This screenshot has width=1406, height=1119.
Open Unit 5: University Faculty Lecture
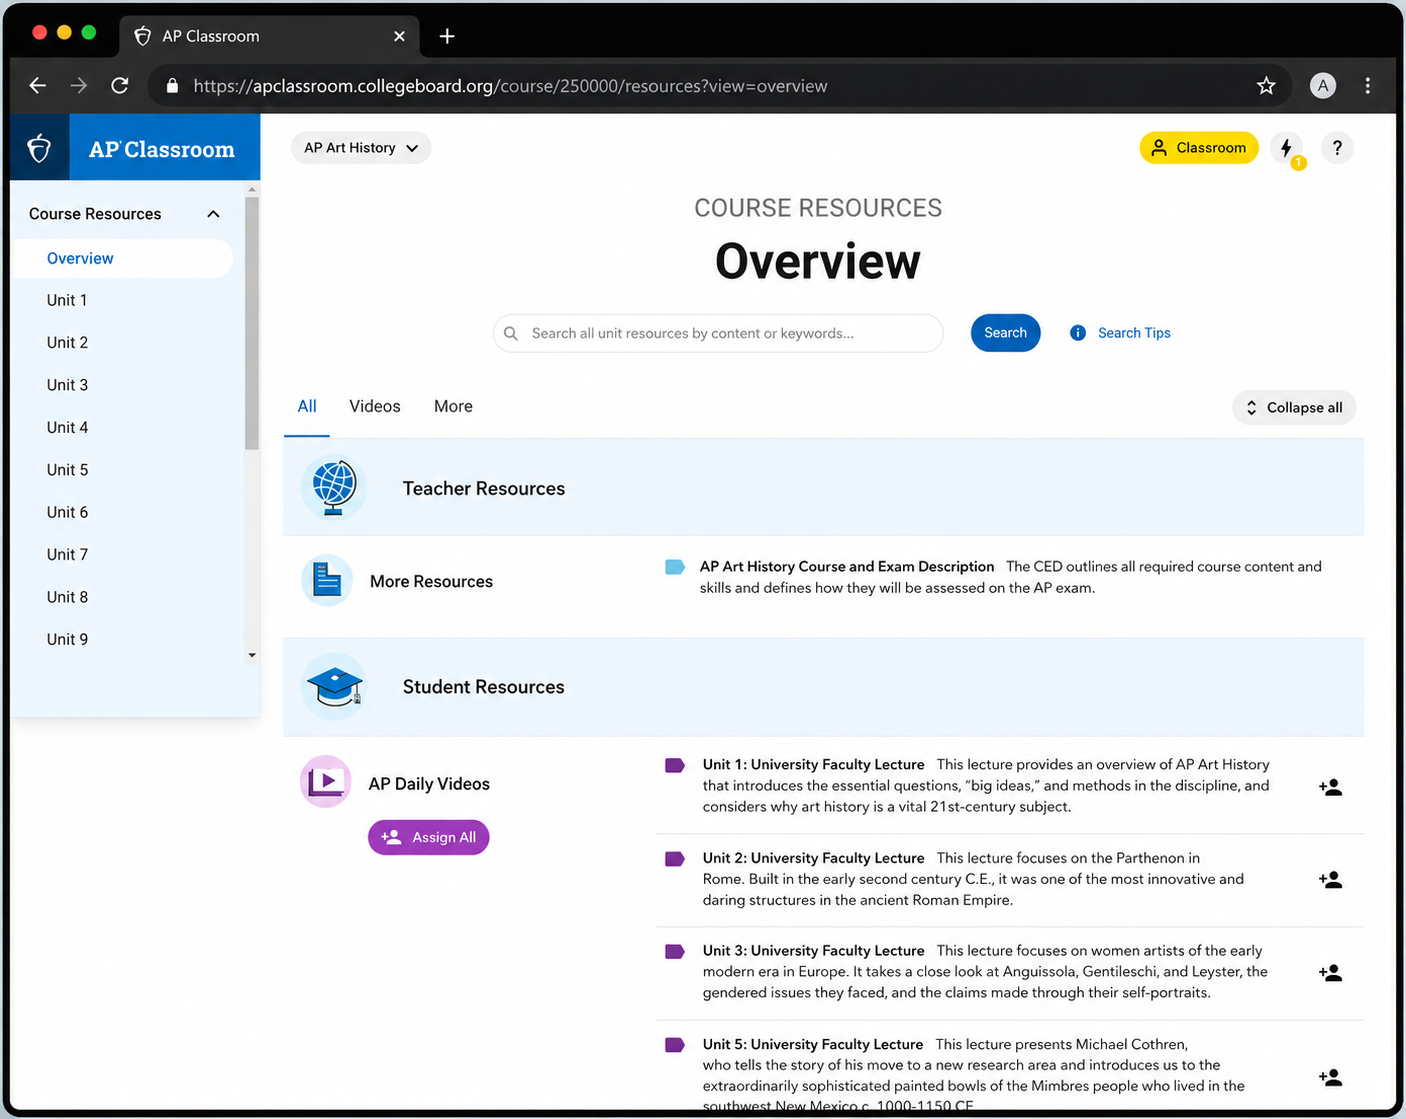click(813, 1044)
